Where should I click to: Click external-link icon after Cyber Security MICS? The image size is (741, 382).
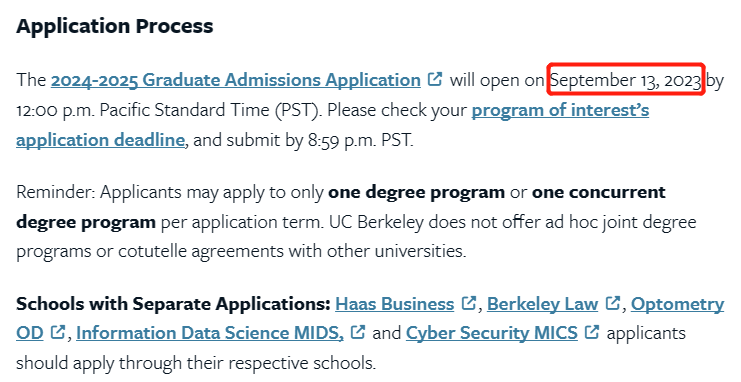592,332
